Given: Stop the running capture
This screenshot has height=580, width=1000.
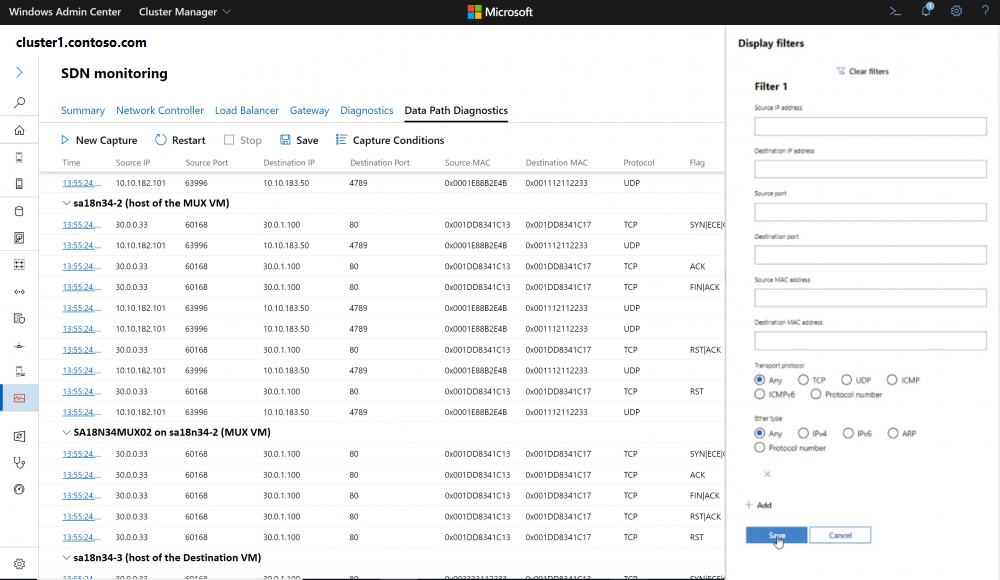Looking at the screenshot, I should point(242,140).
